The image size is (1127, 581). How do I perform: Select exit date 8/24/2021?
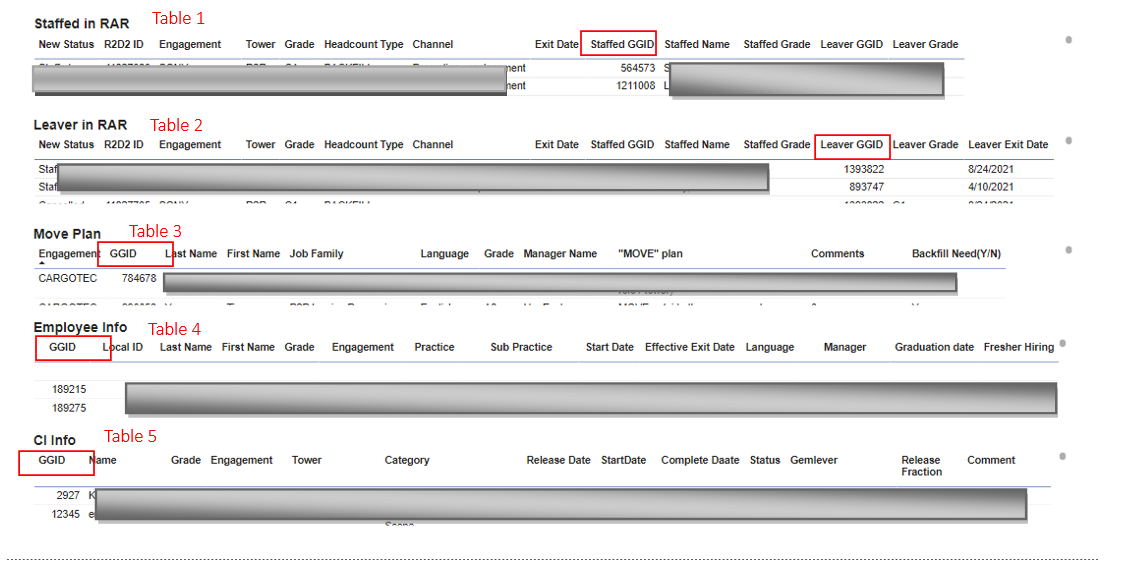(x=991, y=170)
